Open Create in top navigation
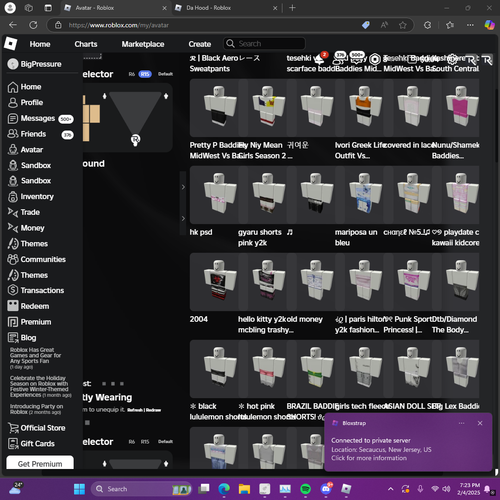Screen dimensions: 500x500 (x=200, y=44)
